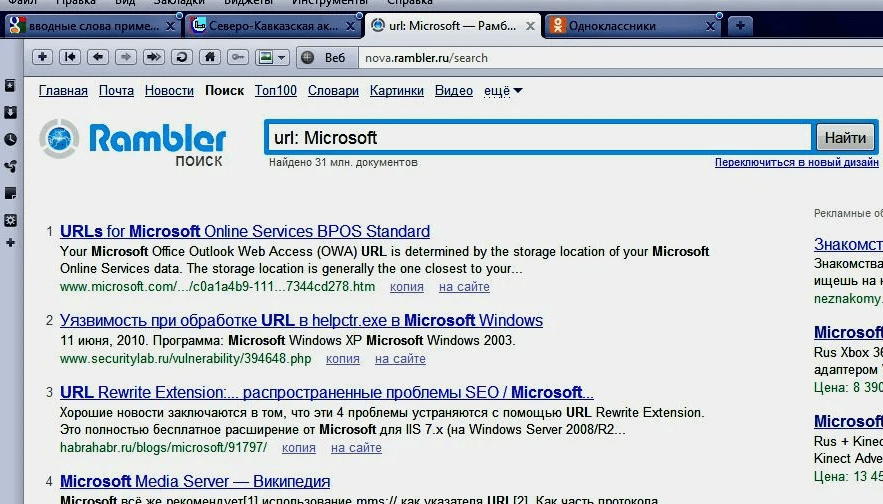Open the Закладки menu
Viewport: 883px width, 504px height.
[x=179, y=2]
